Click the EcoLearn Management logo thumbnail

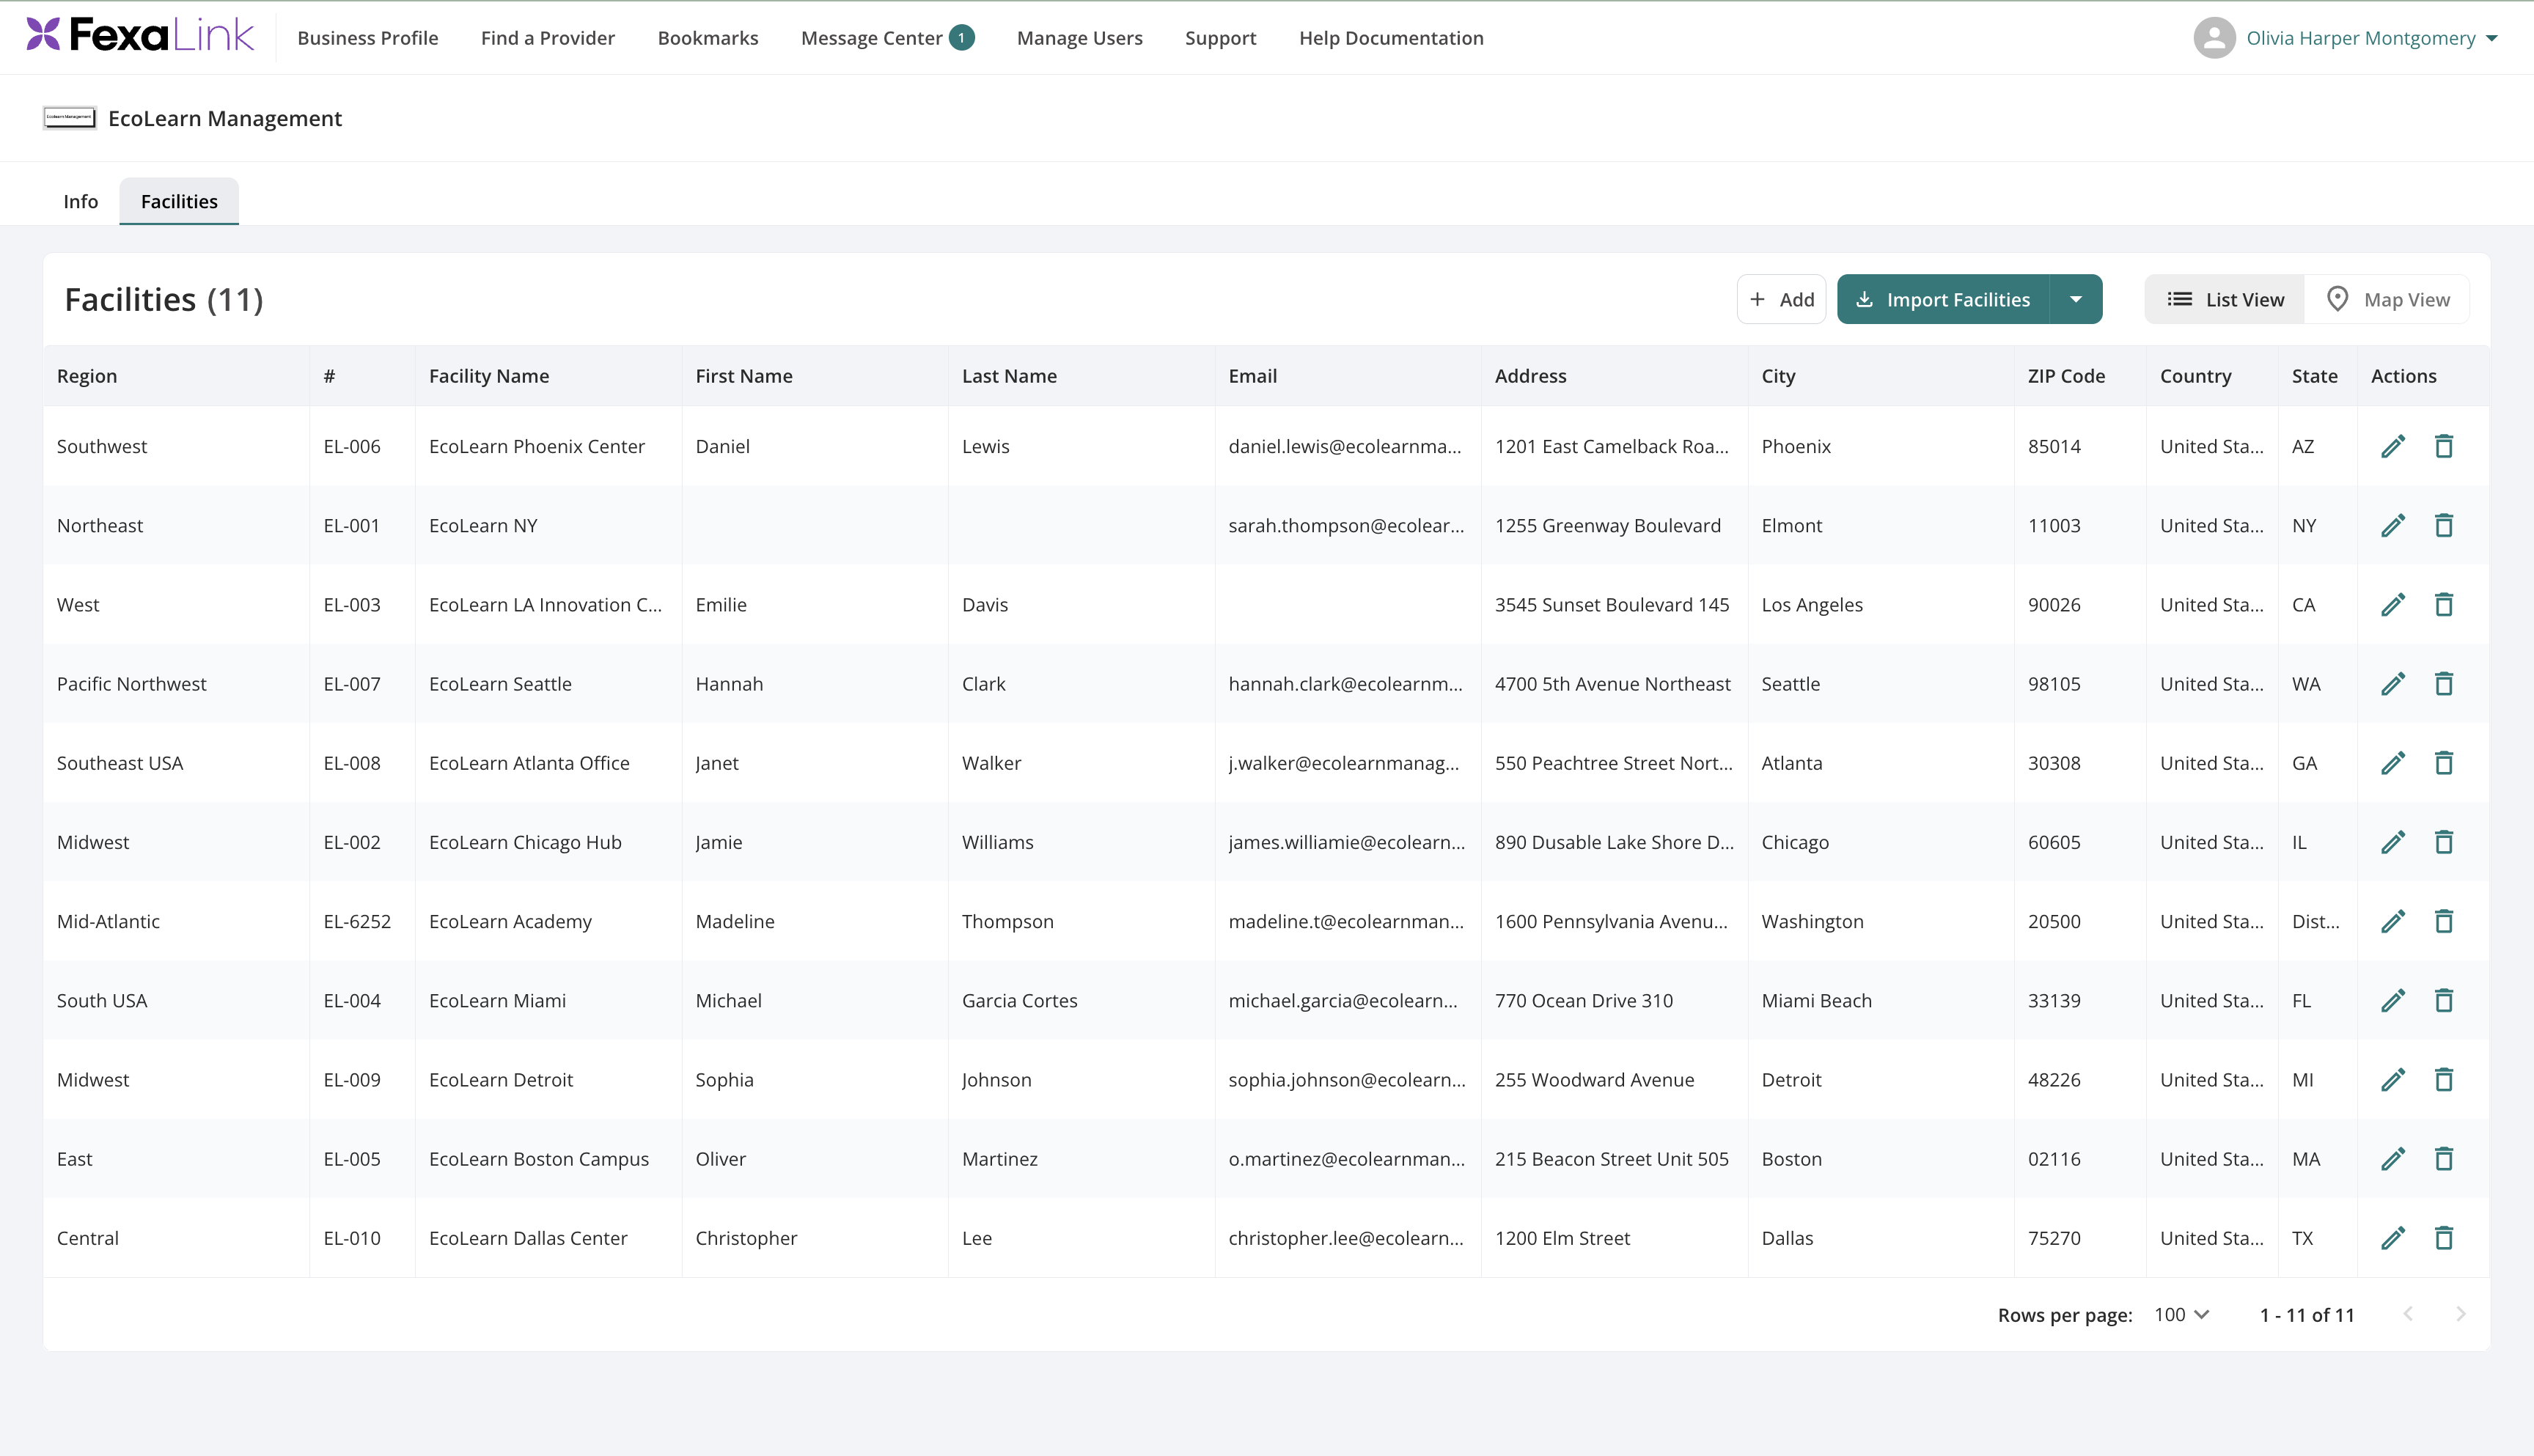(x=69, y=118)
